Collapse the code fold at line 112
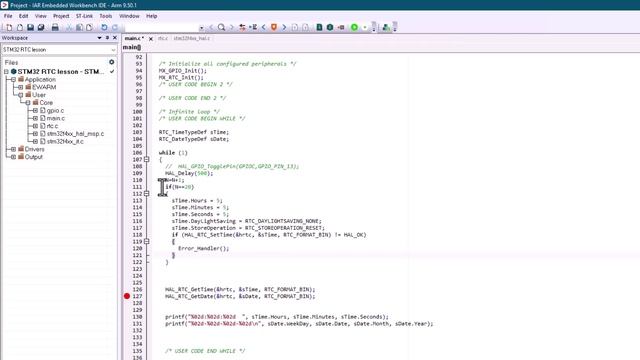 (x=147, y=194)
